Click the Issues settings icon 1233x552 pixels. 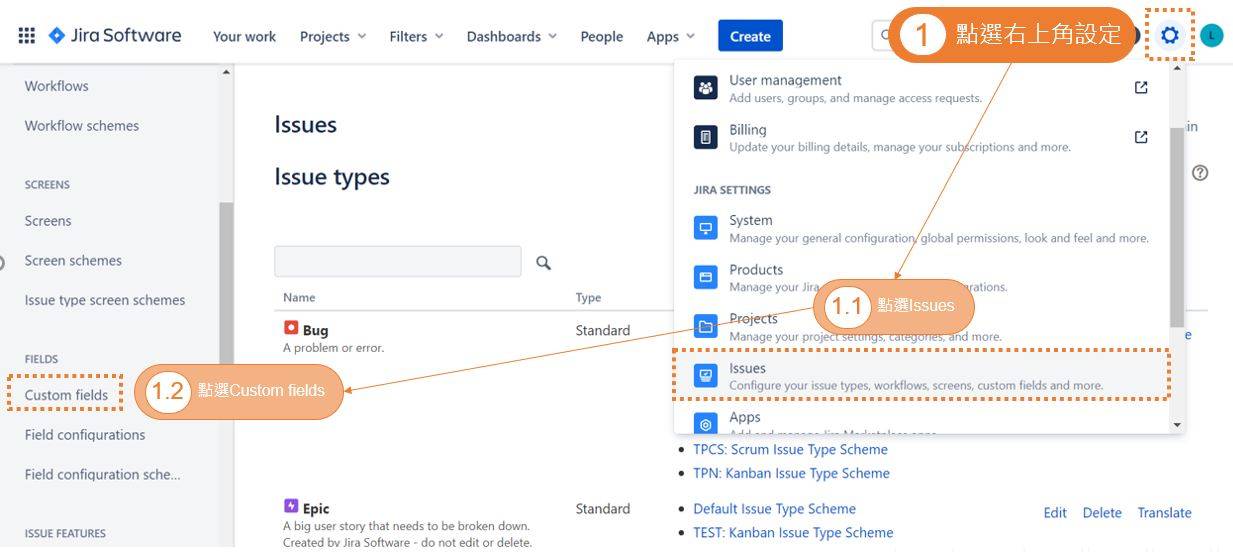point(706,376)
